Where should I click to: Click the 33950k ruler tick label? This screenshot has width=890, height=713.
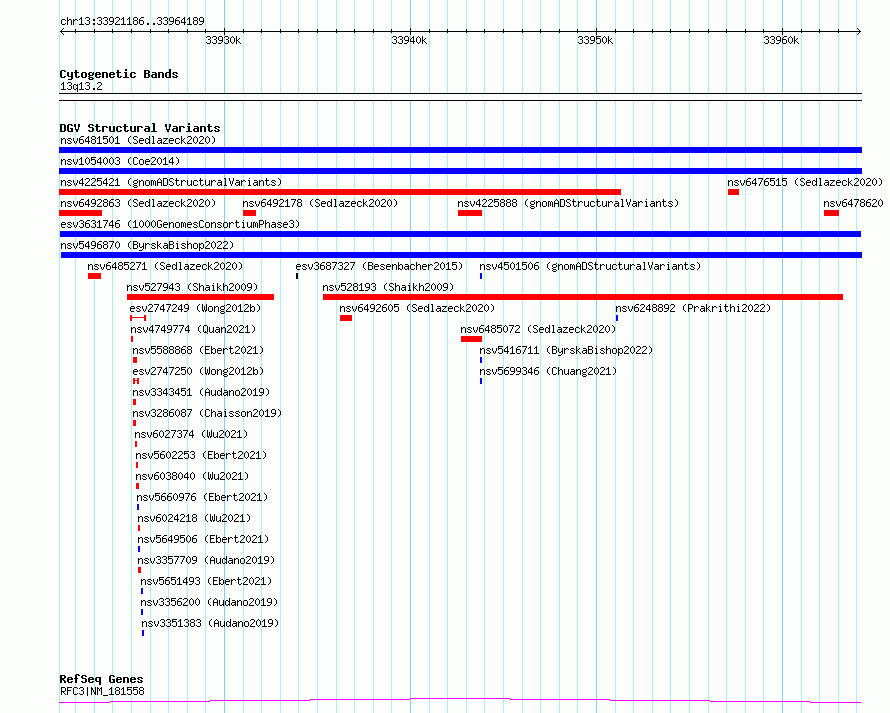click(595, 40)
